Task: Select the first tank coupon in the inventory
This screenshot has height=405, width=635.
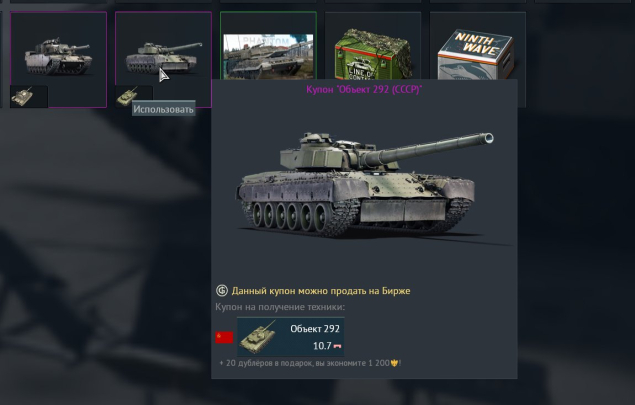Action: pos(58,60)
